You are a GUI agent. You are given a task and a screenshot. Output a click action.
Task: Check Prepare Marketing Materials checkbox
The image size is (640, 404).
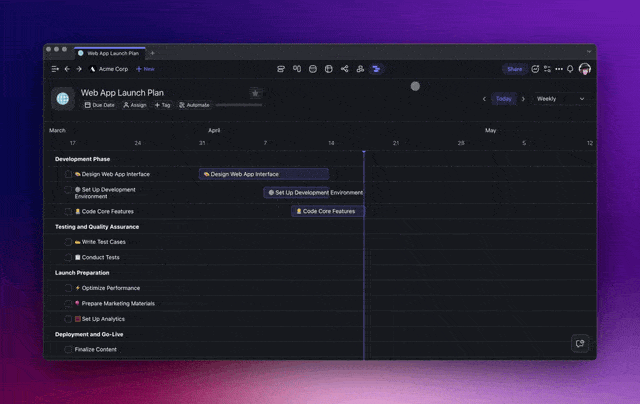click(68, 304)
